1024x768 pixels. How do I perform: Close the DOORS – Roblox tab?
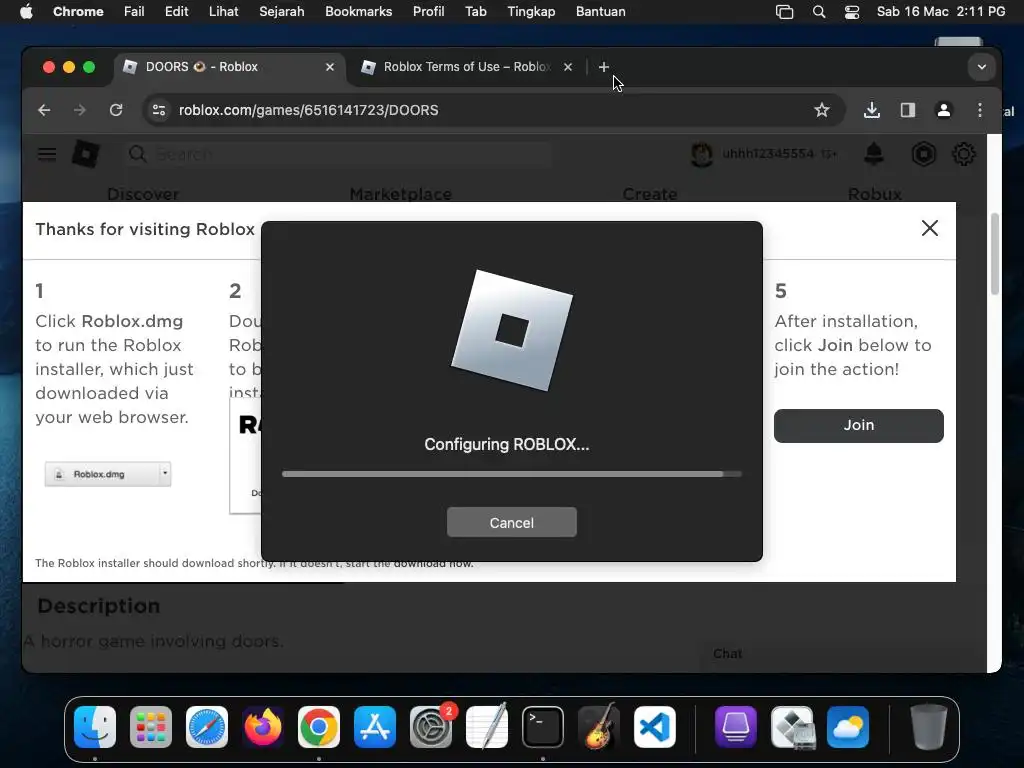click(330, 67)
